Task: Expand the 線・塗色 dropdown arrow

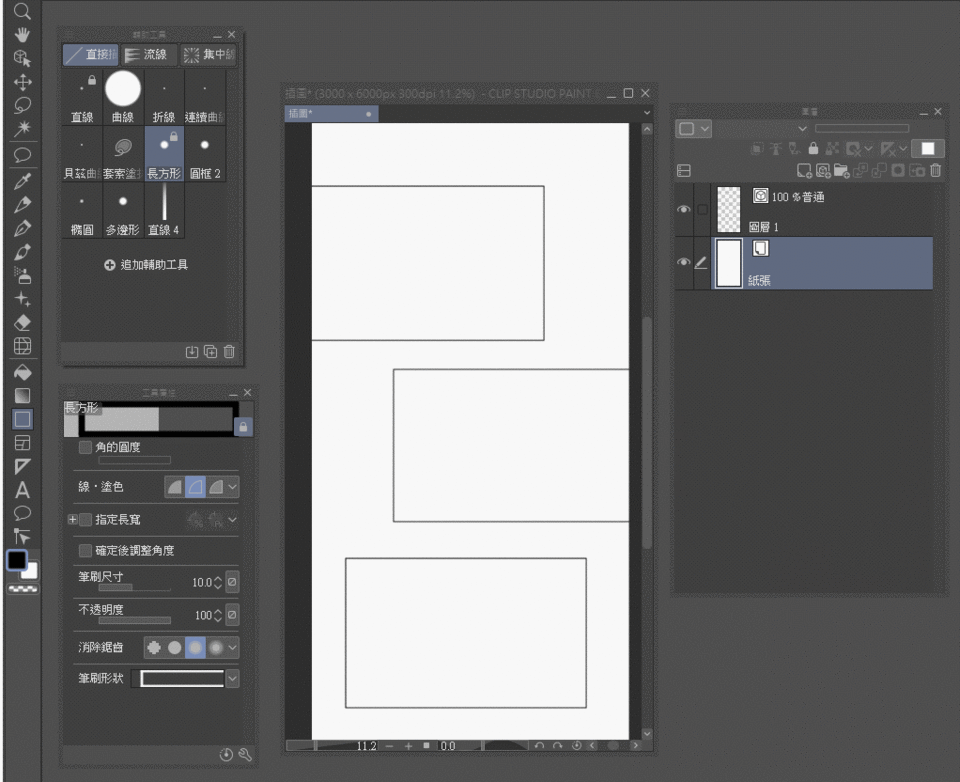Action: point(233,486)
